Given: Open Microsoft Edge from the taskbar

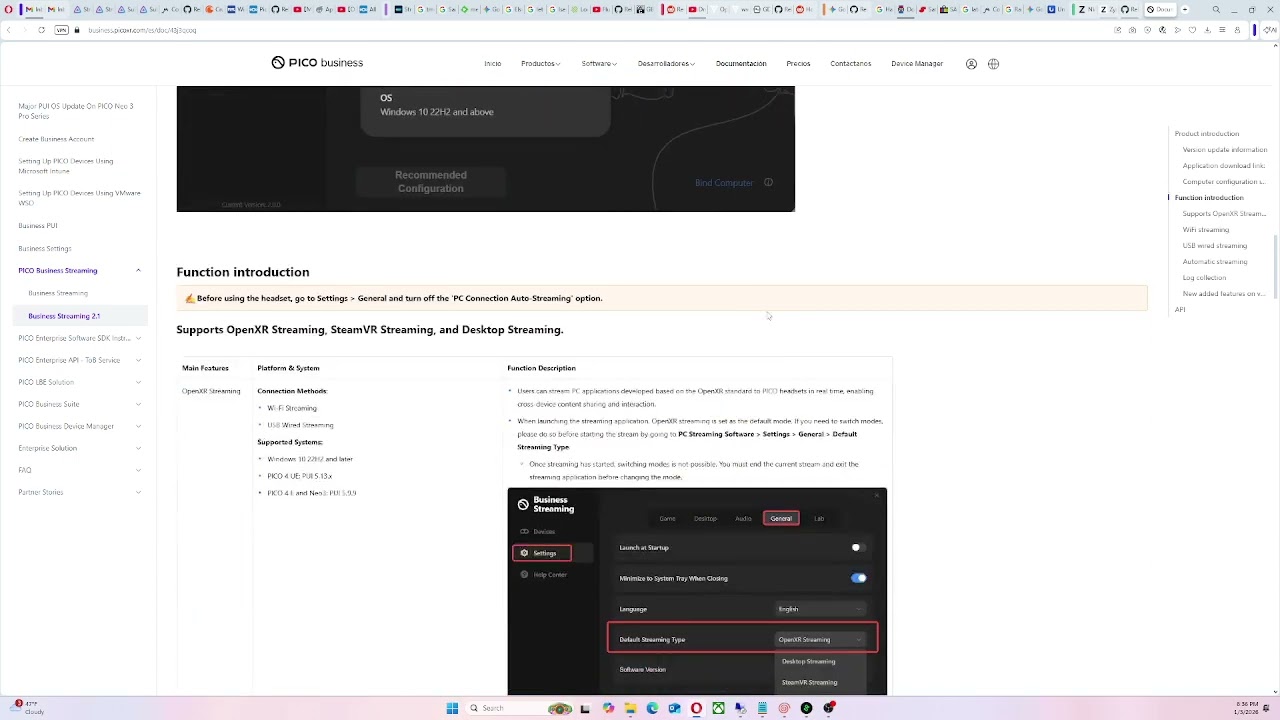Looking at the screenshot, I should pos(652,708).
